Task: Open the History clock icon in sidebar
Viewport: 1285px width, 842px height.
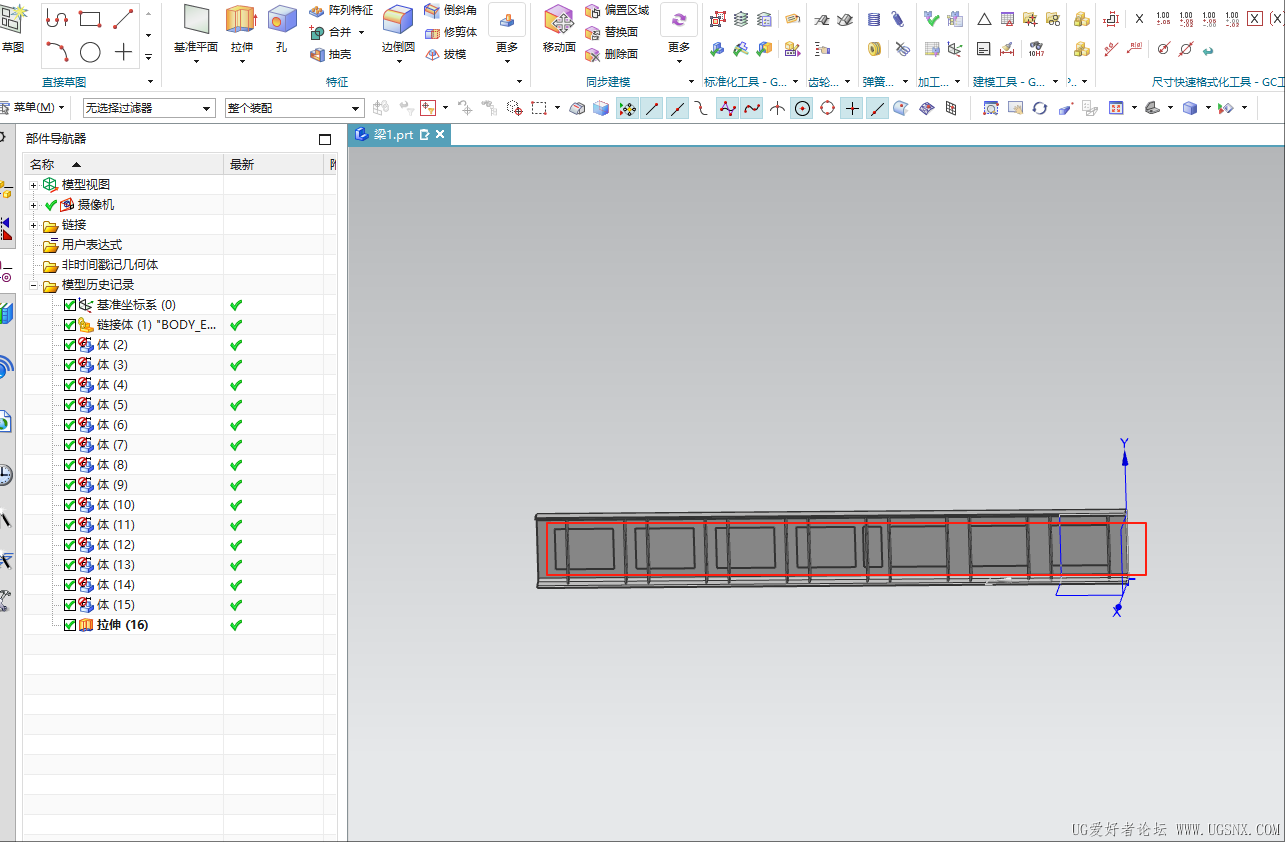Action: tap(6, 475)
